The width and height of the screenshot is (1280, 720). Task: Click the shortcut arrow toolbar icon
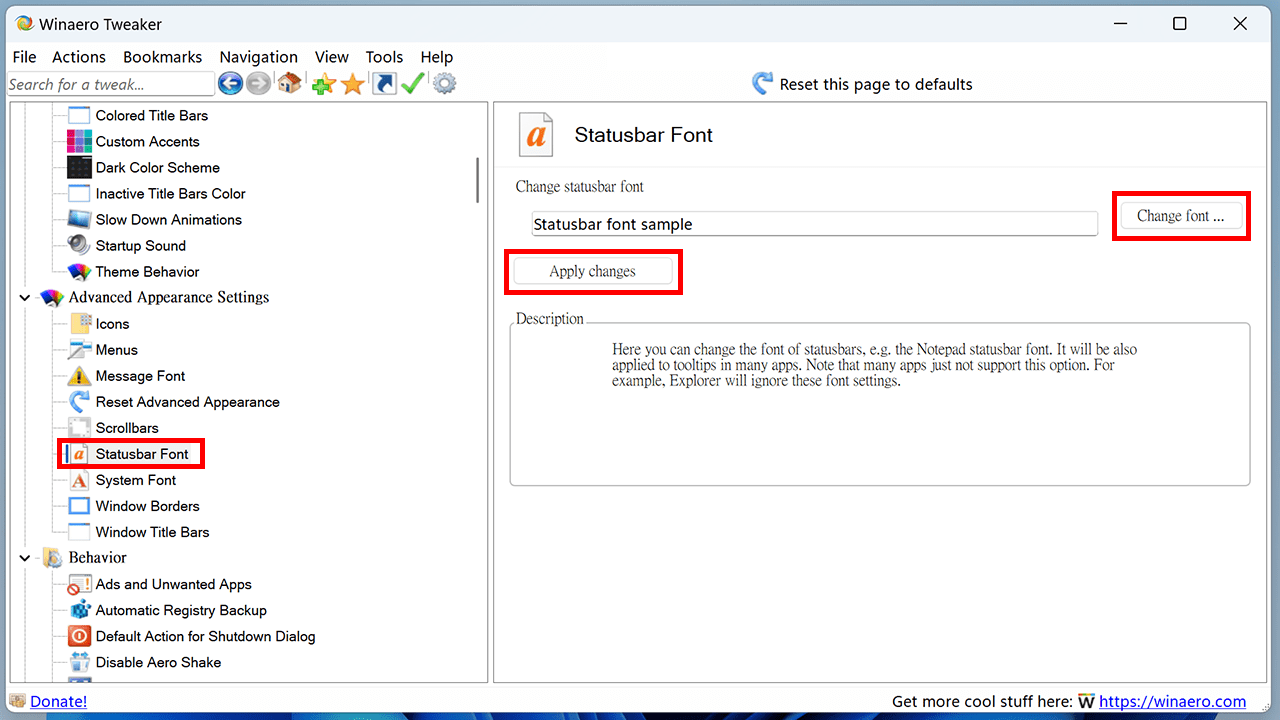pyautogui.click(x=384, y=84)
